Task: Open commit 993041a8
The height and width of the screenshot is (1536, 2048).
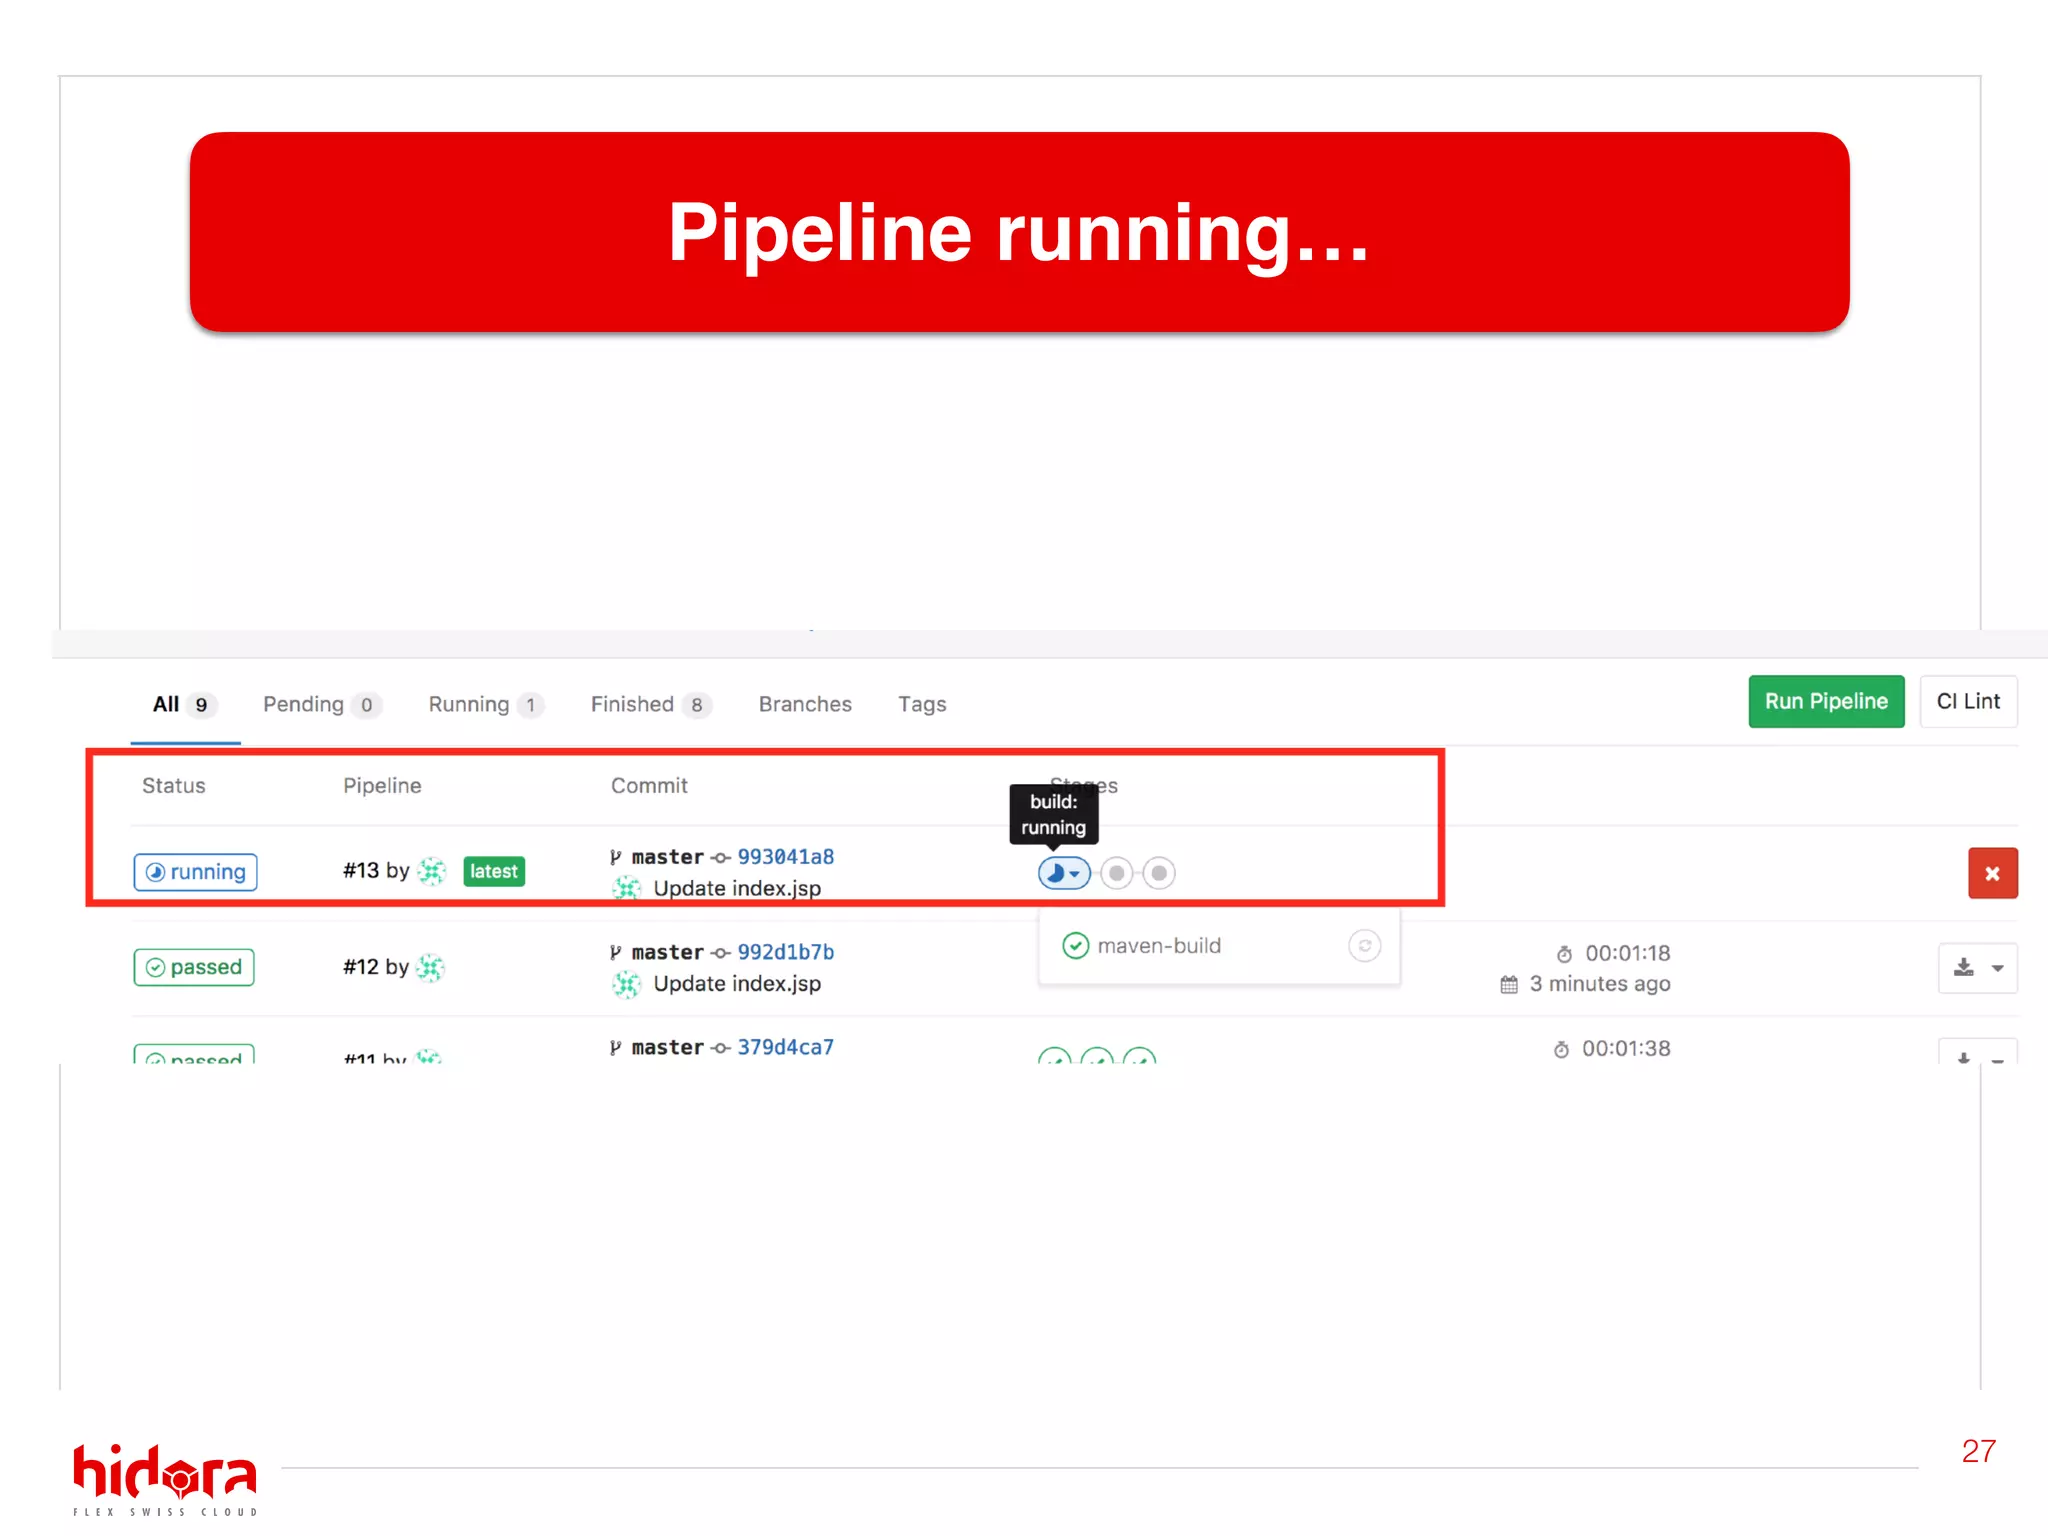Action: point(786,857)
